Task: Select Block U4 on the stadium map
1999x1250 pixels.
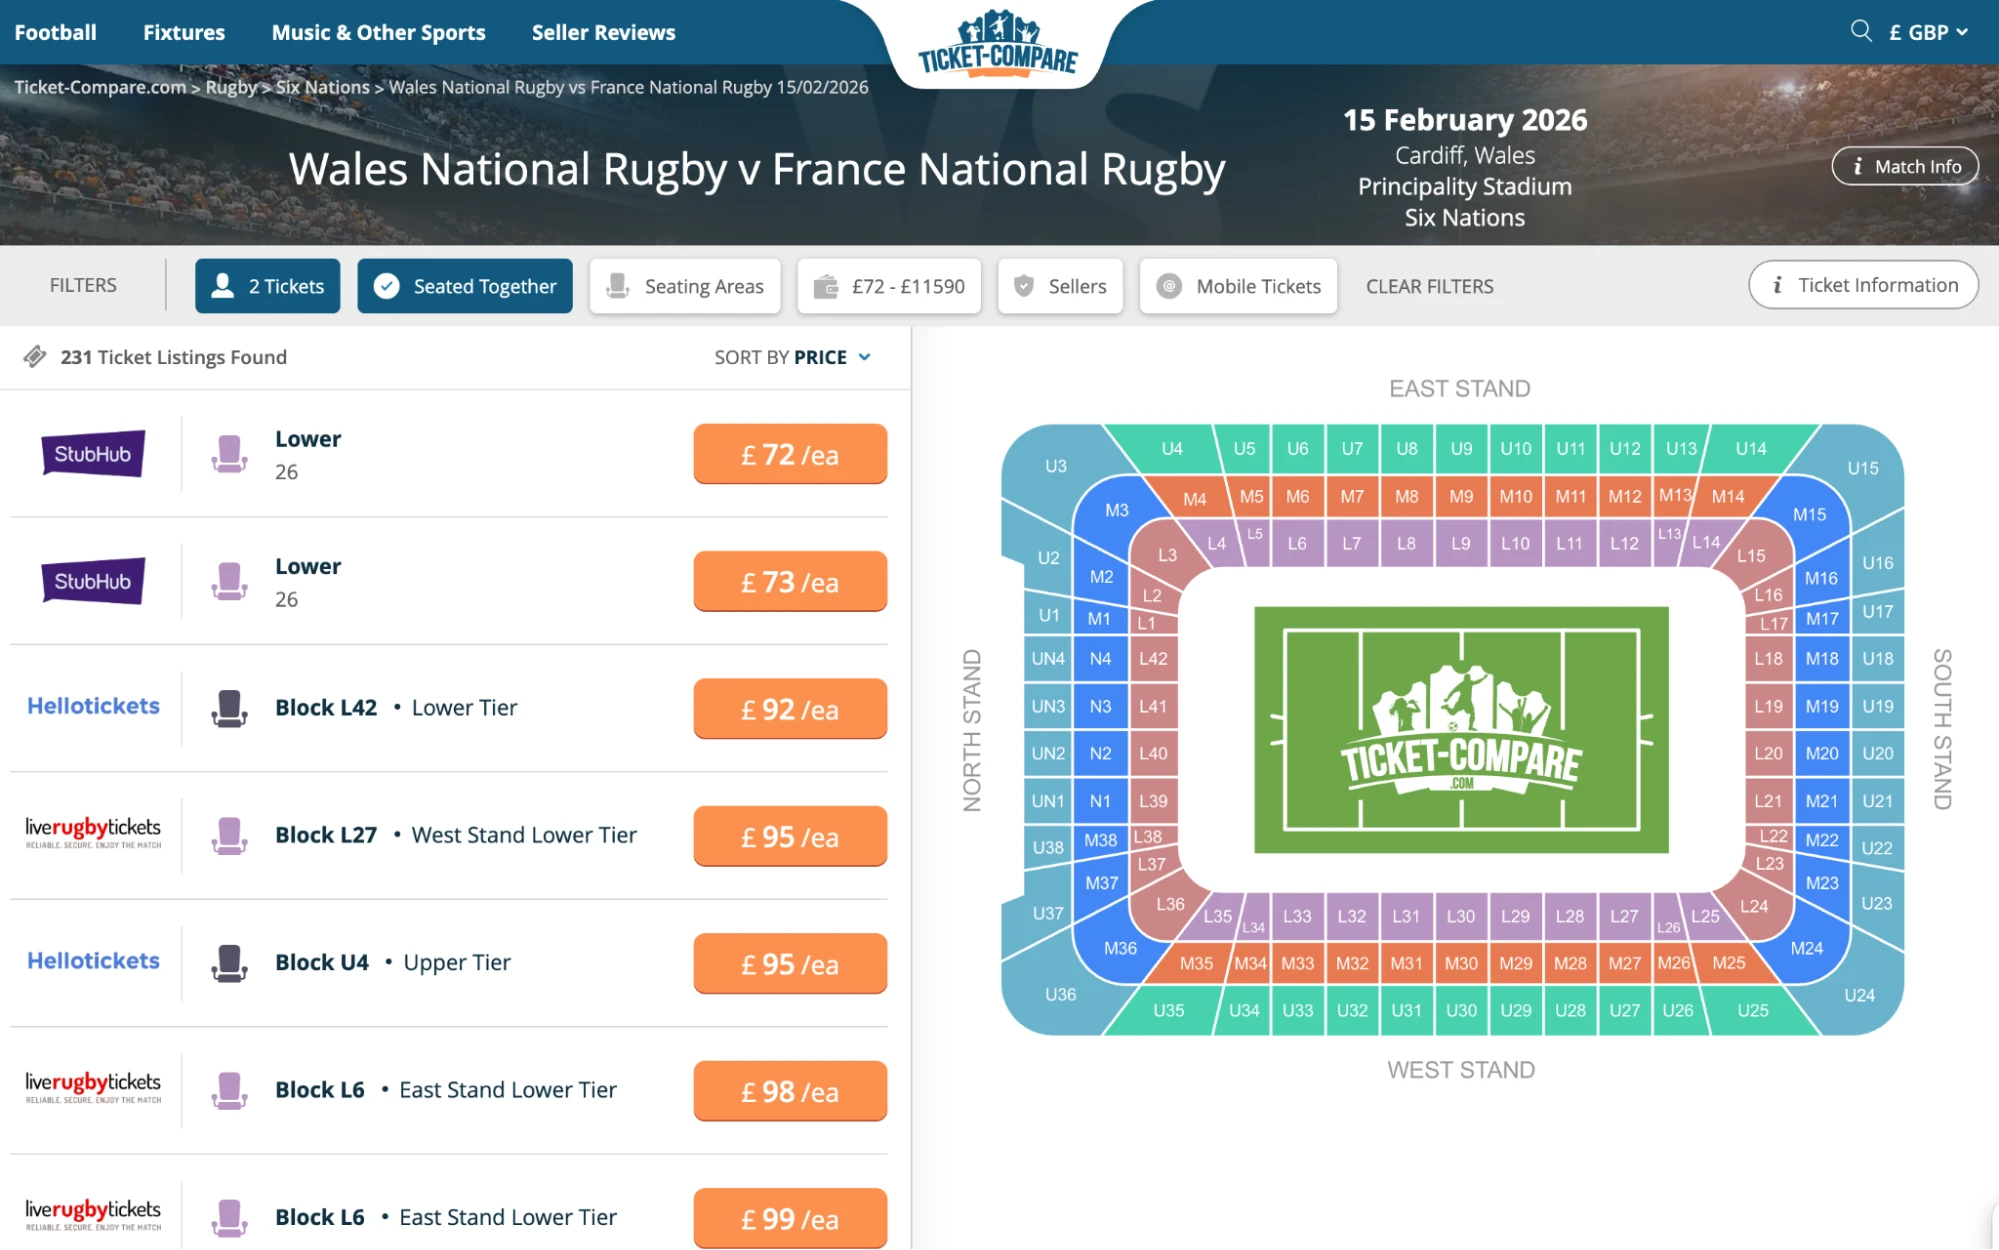Action: tap(1172, 449)
